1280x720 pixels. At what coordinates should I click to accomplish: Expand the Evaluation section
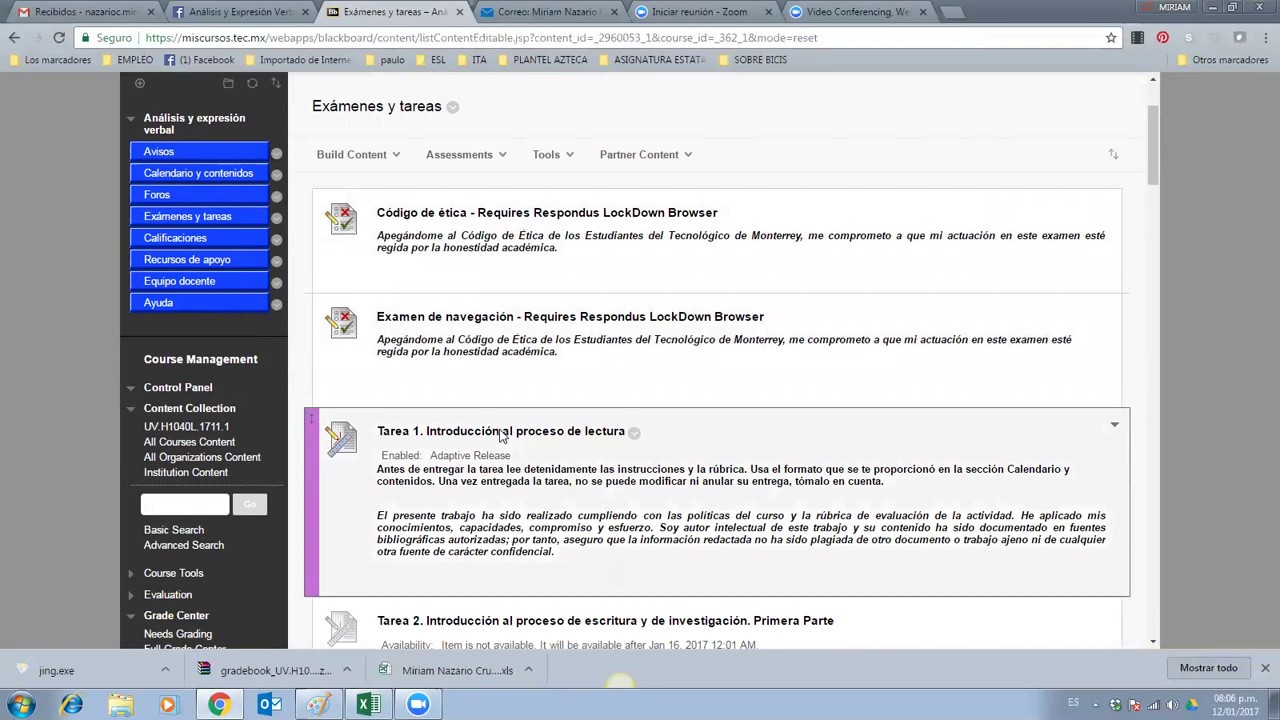[131, 595]
